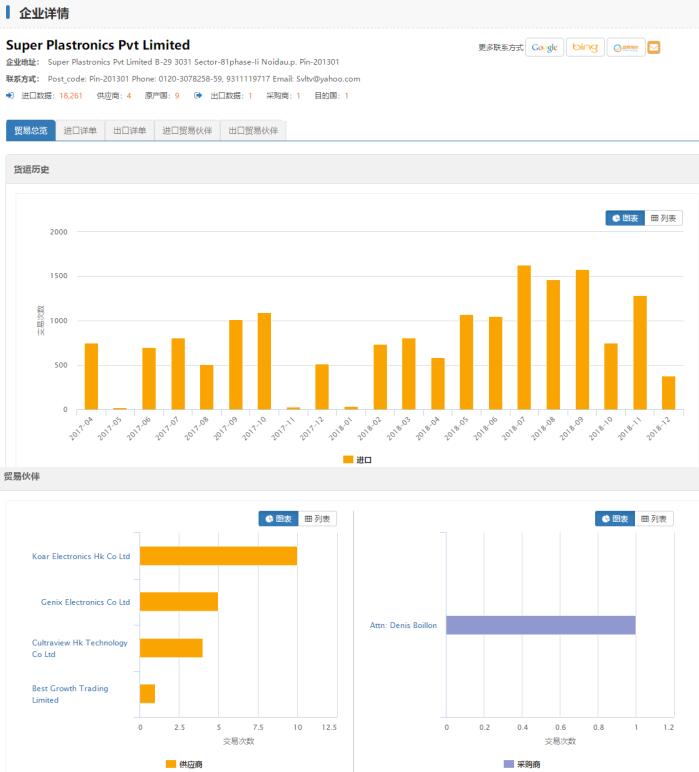The width and height of the screenshot is (699, 772).
Task: Click the 2017-04 bar in history chart
Action: 91,376
